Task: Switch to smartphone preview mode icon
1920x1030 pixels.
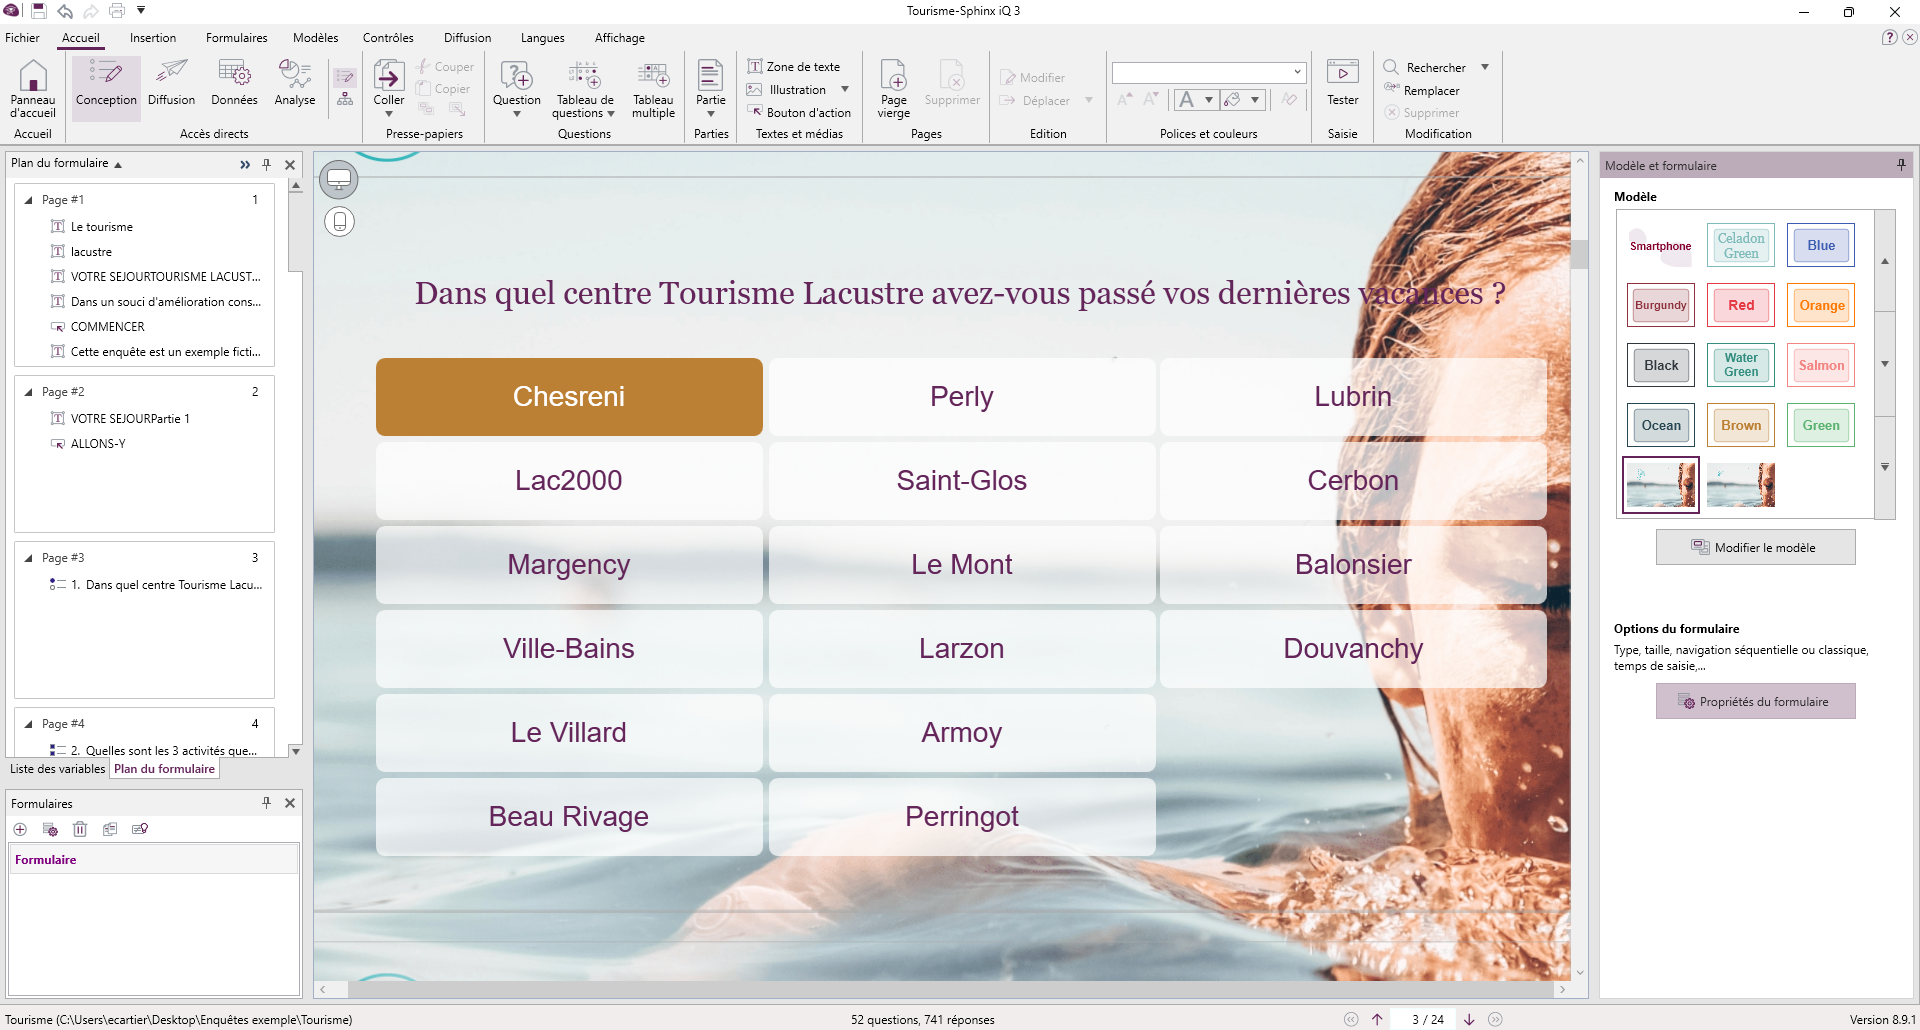Action: coord(340,221)
